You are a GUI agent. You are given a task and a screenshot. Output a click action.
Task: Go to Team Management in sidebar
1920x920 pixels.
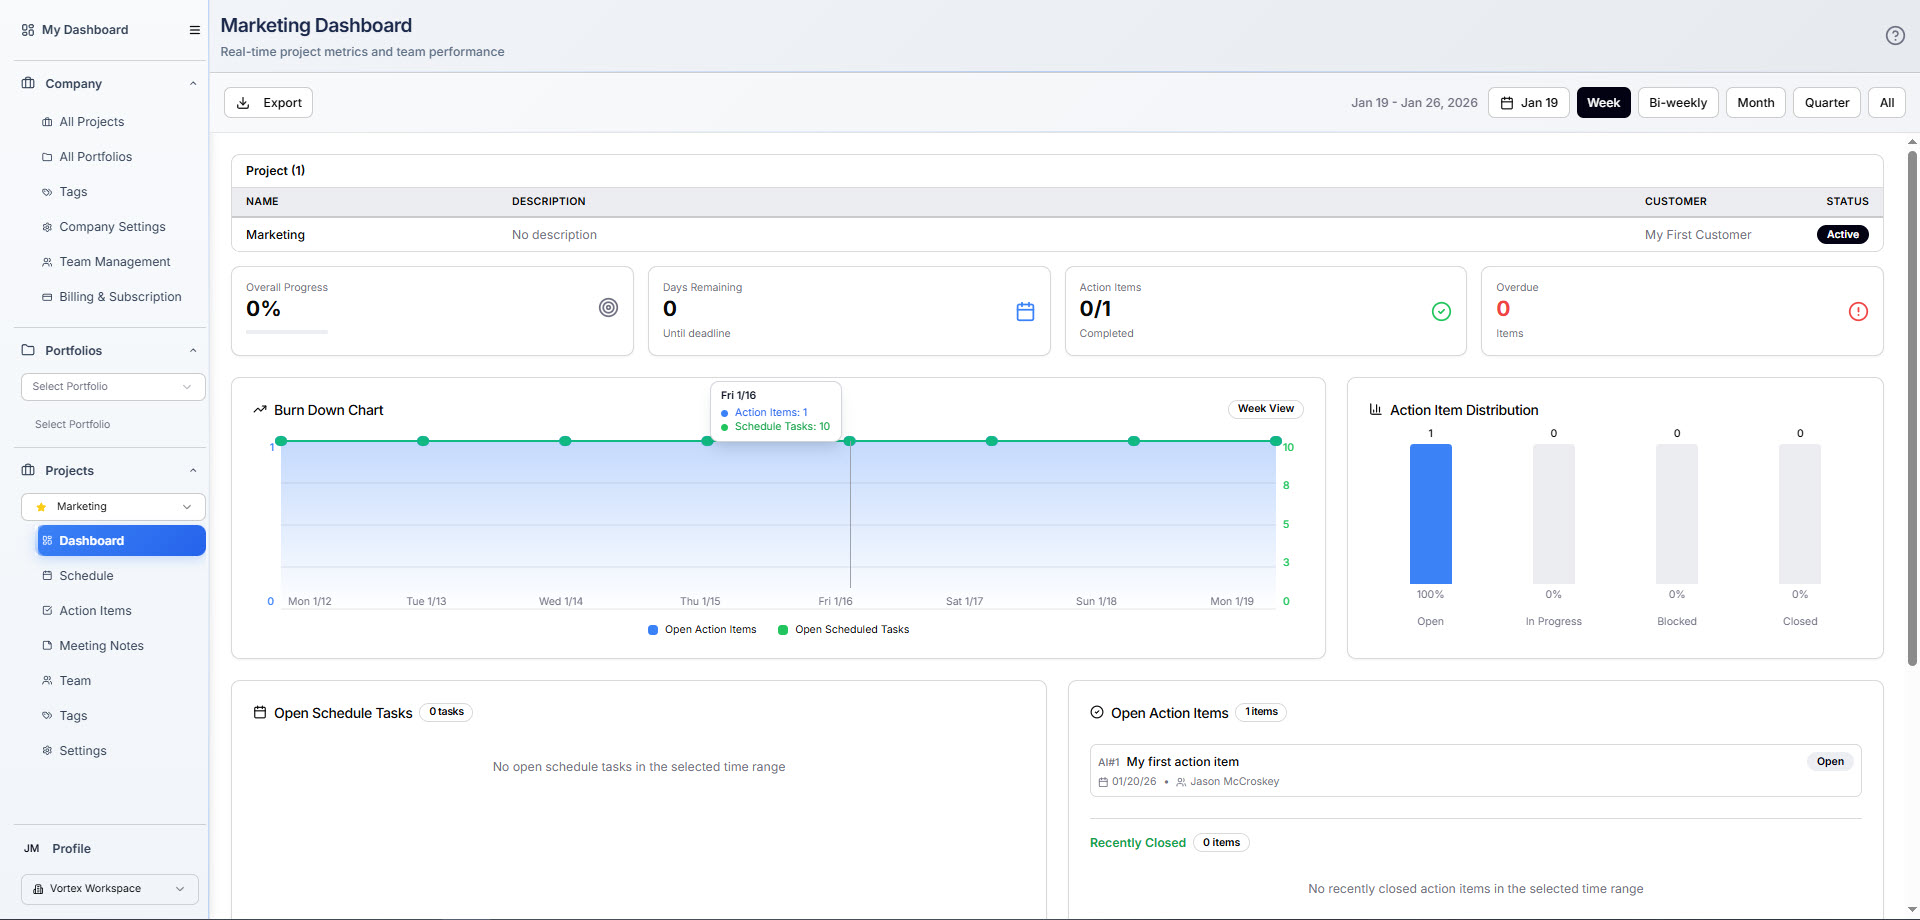click(x=114, y=262)
